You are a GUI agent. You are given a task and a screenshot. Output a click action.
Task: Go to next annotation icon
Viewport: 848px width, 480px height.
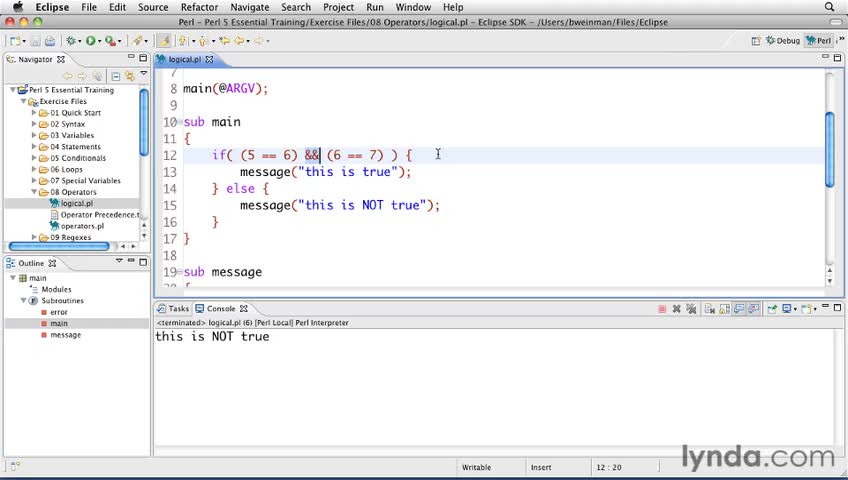[x=183, y=41]
